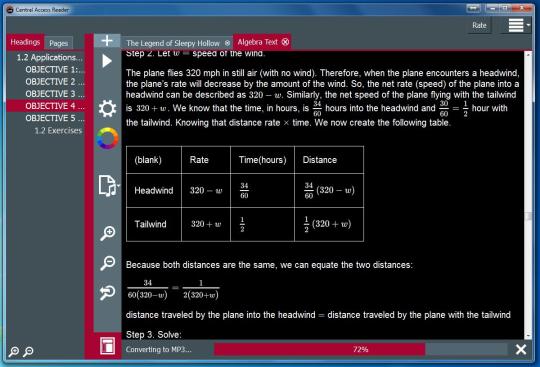
Task: Click the 'Step 3. Solve:' text
Action: [154, 335]
